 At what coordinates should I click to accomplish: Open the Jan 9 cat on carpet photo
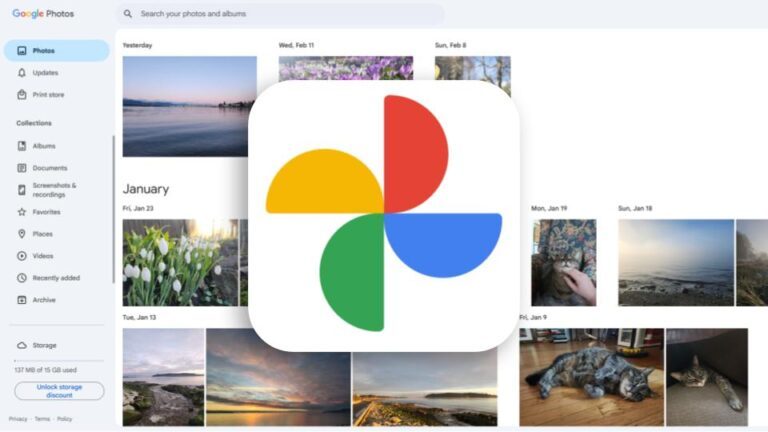point(707,377)
